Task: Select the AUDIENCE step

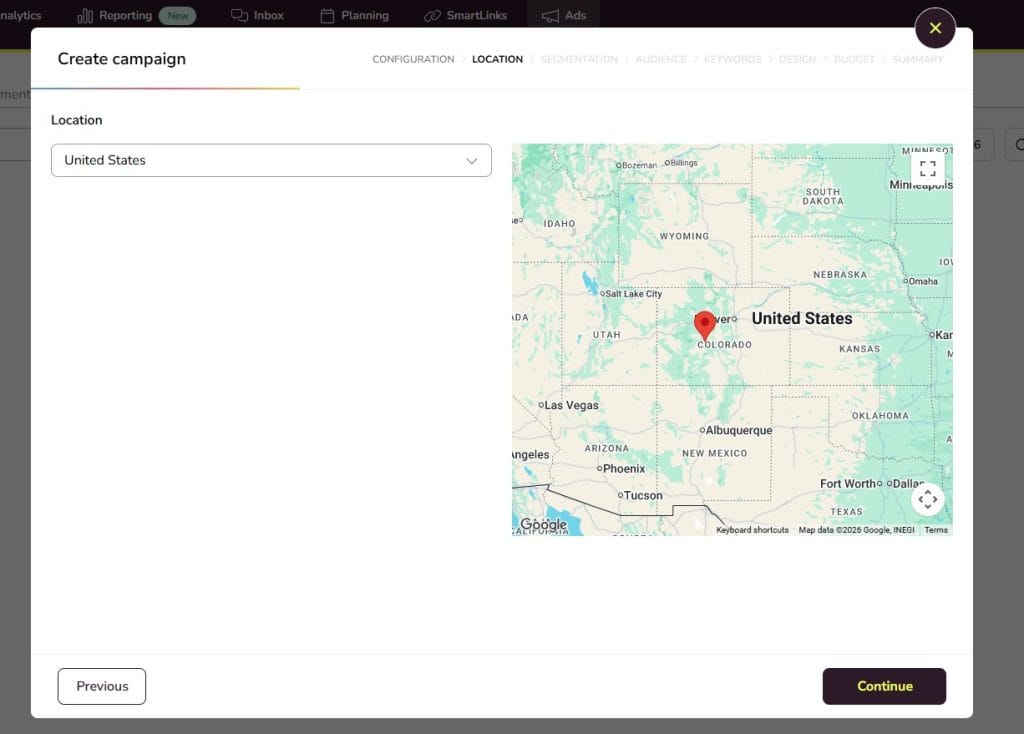Action: click(661, 59)
